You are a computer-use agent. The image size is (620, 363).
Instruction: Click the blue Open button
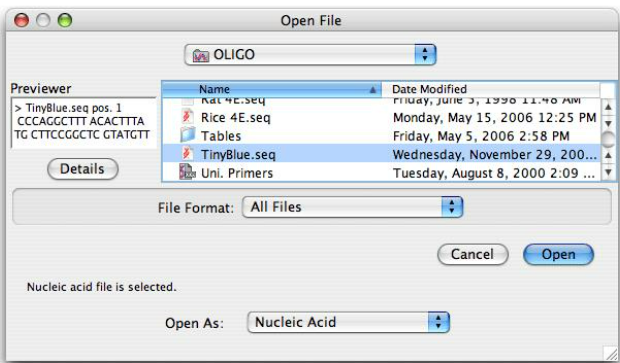[x=558, y=254]
